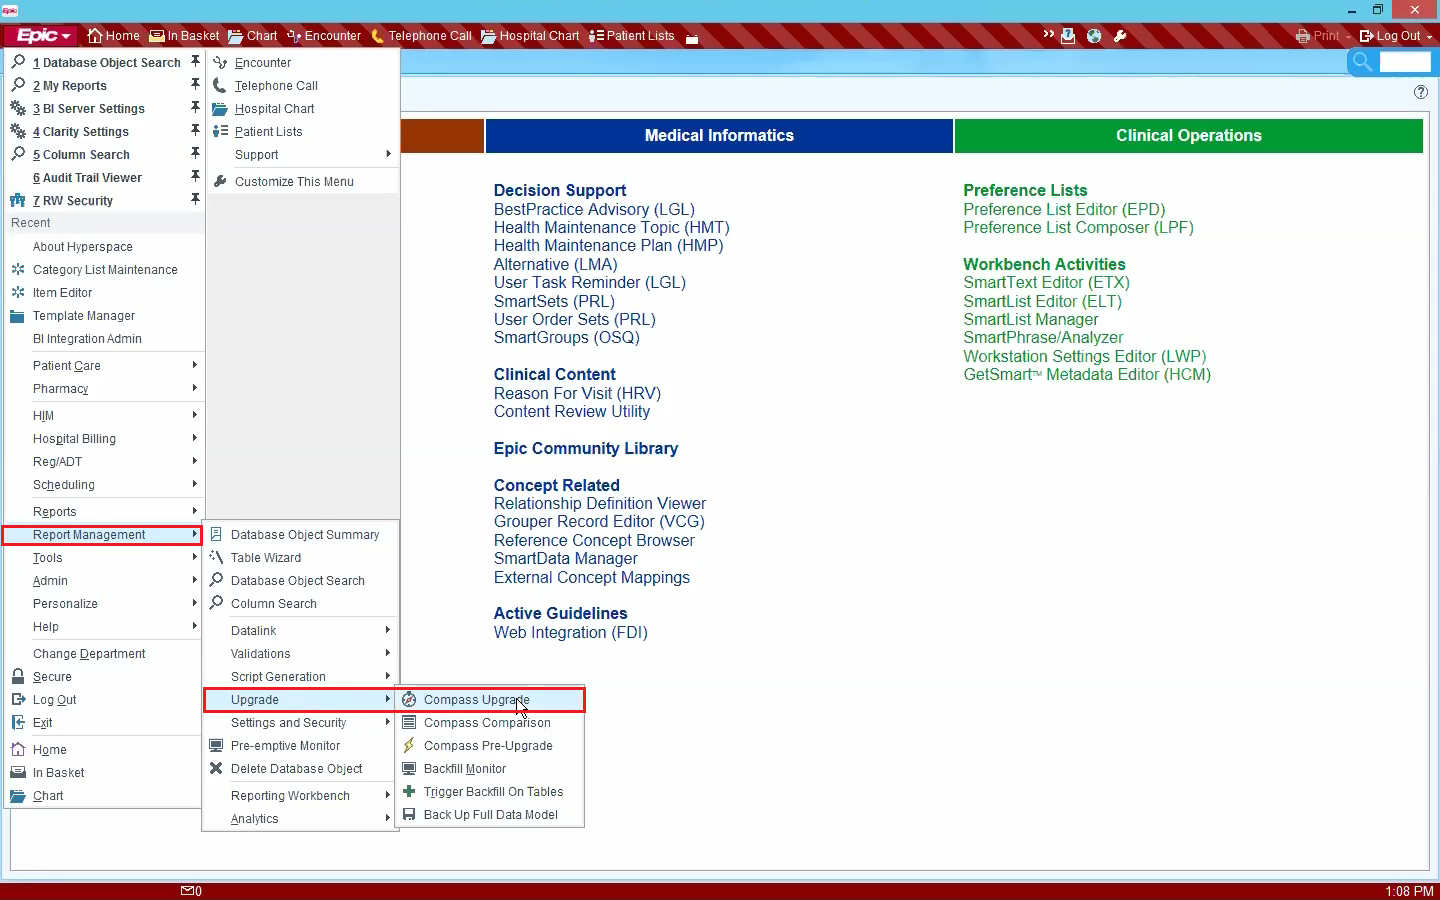
Task: Expand the Hospital Billing submenu
Action: point(104,439)
